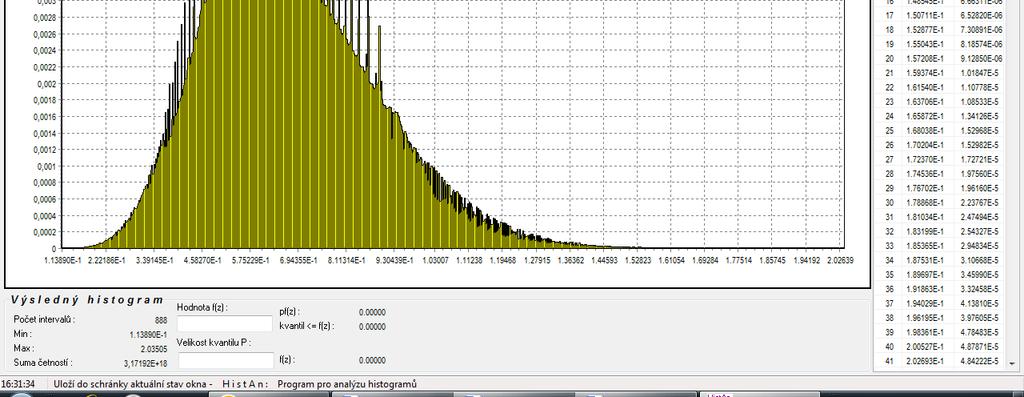Click the kvantil <= f(z) result value
The height and width of the screenshot is (397, 1024).
pos(372,326)
